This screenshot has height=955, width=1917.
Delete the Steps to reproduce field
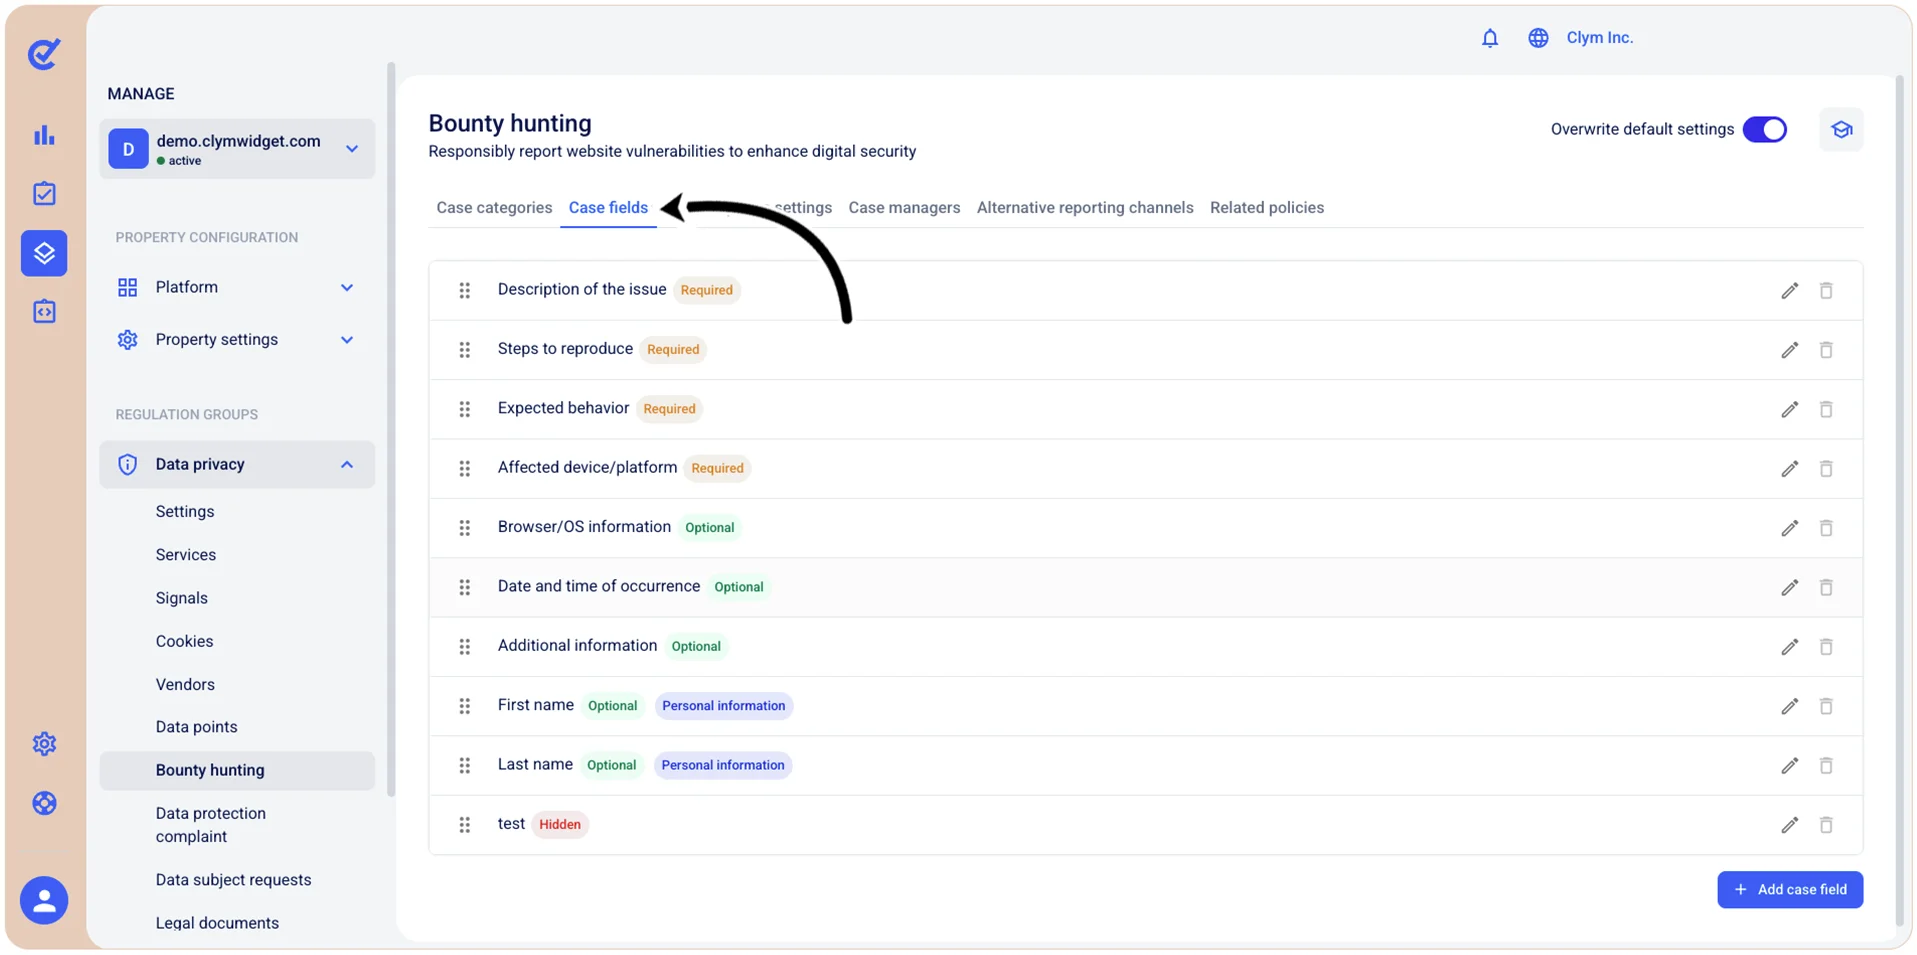(x=1826, y=350)
